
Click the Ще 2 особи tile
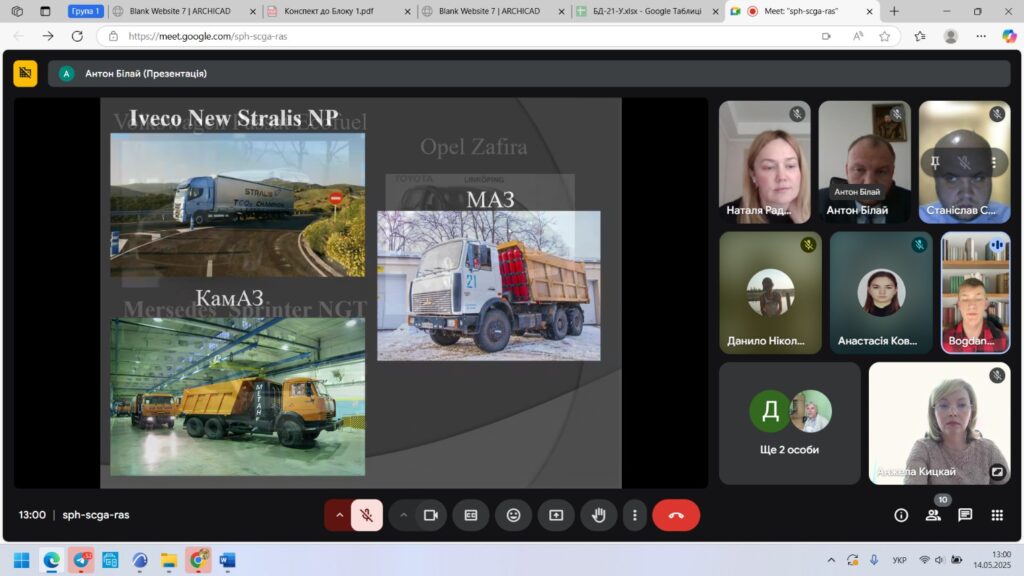pyautogui.click(x=789, y=423)
